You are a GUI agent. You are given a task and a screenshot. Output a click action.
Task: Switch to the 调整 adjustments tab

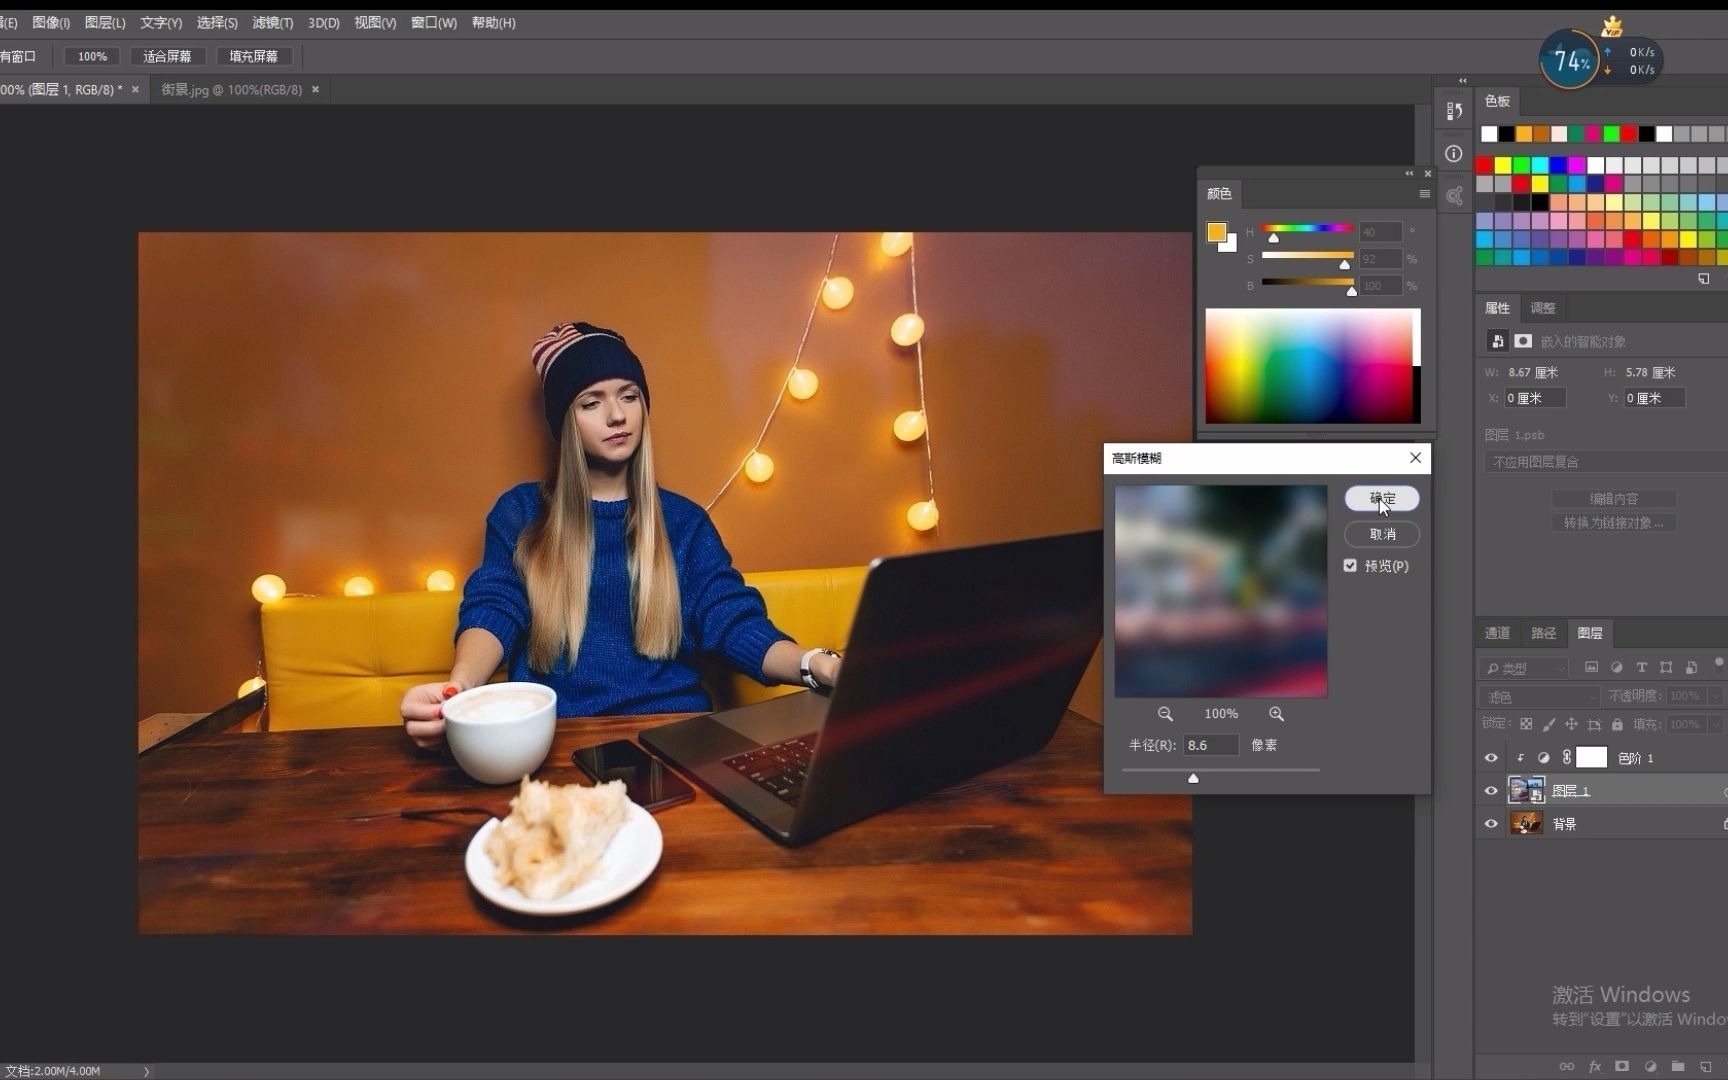1543,308
